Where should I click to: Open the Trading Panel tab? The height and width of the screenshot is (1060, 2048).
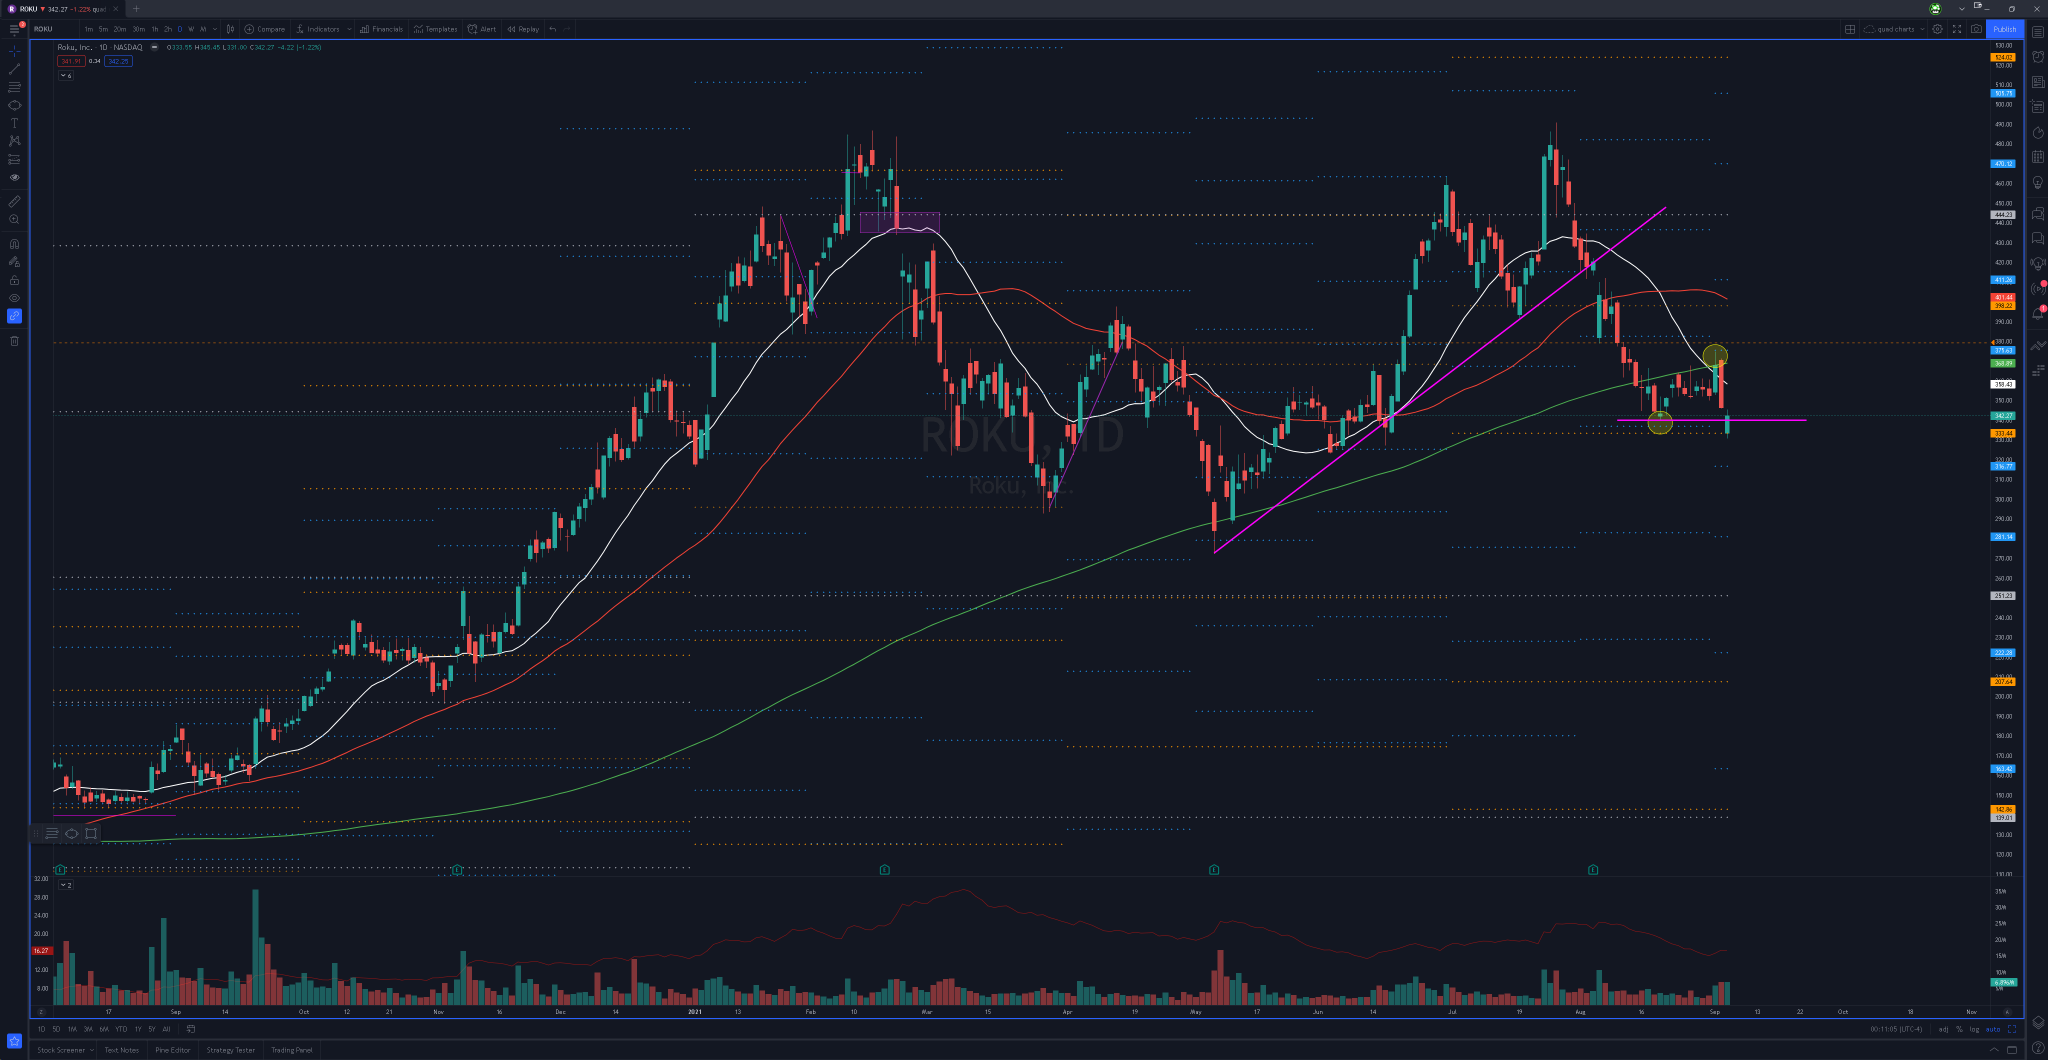[292, 1050]
